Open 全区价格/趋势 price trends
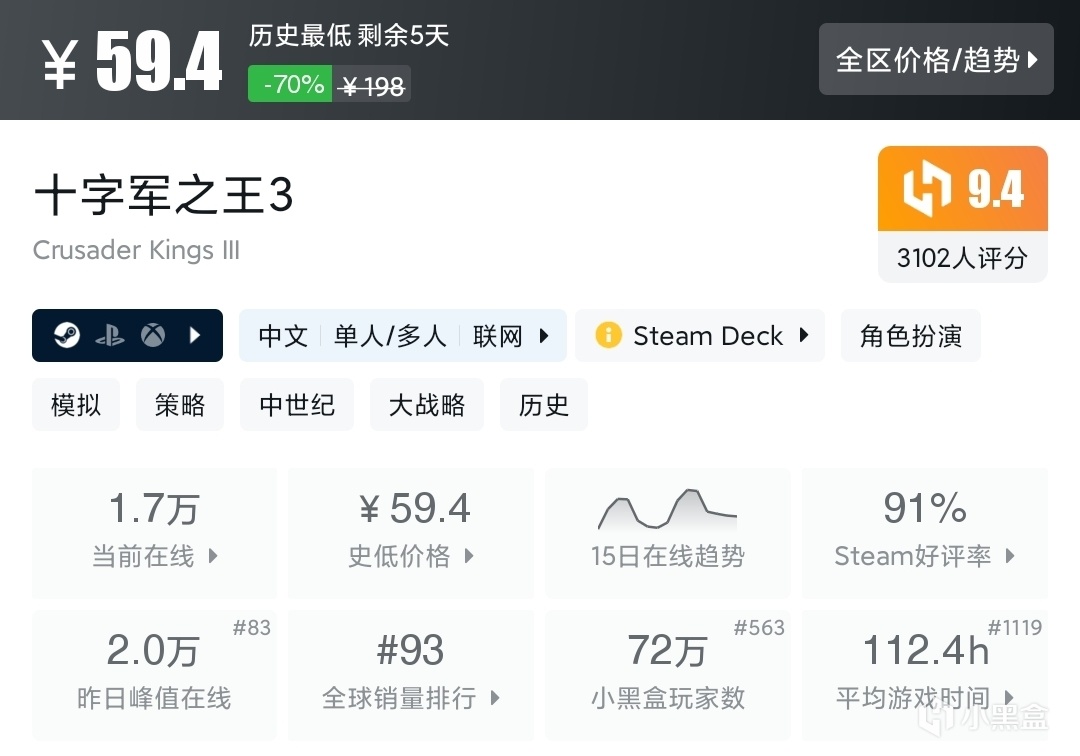Image resolution: width=1080 pixels, height=756 pixels. coord(936,60)
